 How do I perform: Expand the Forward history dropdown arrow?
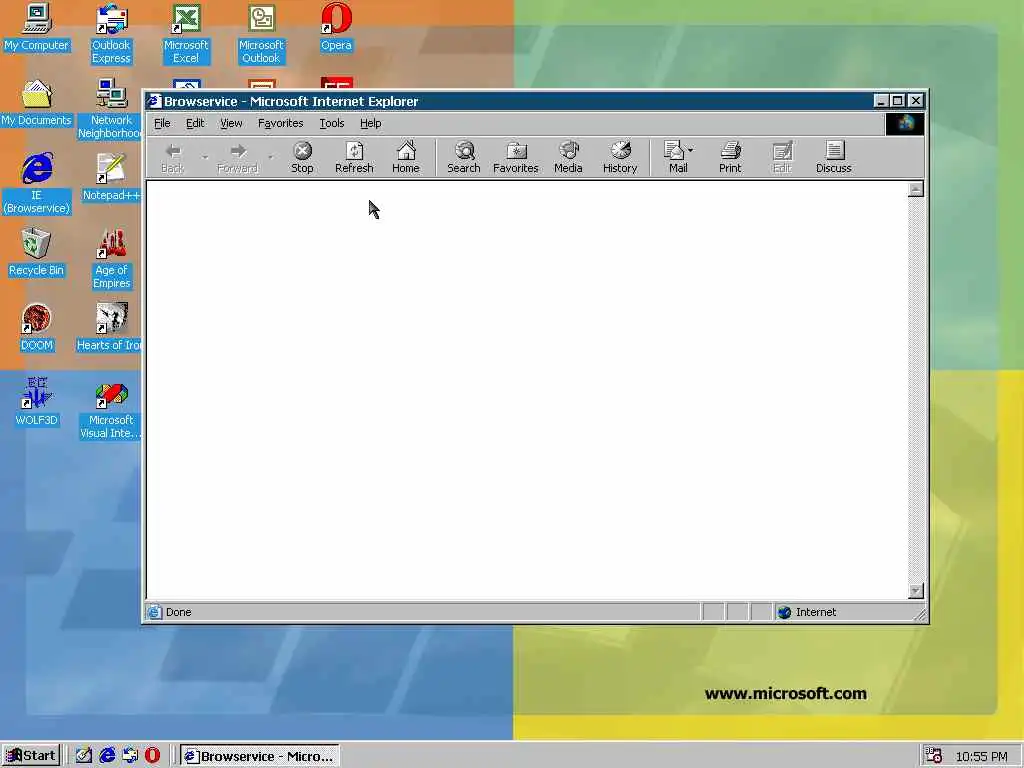pos(270,157)
